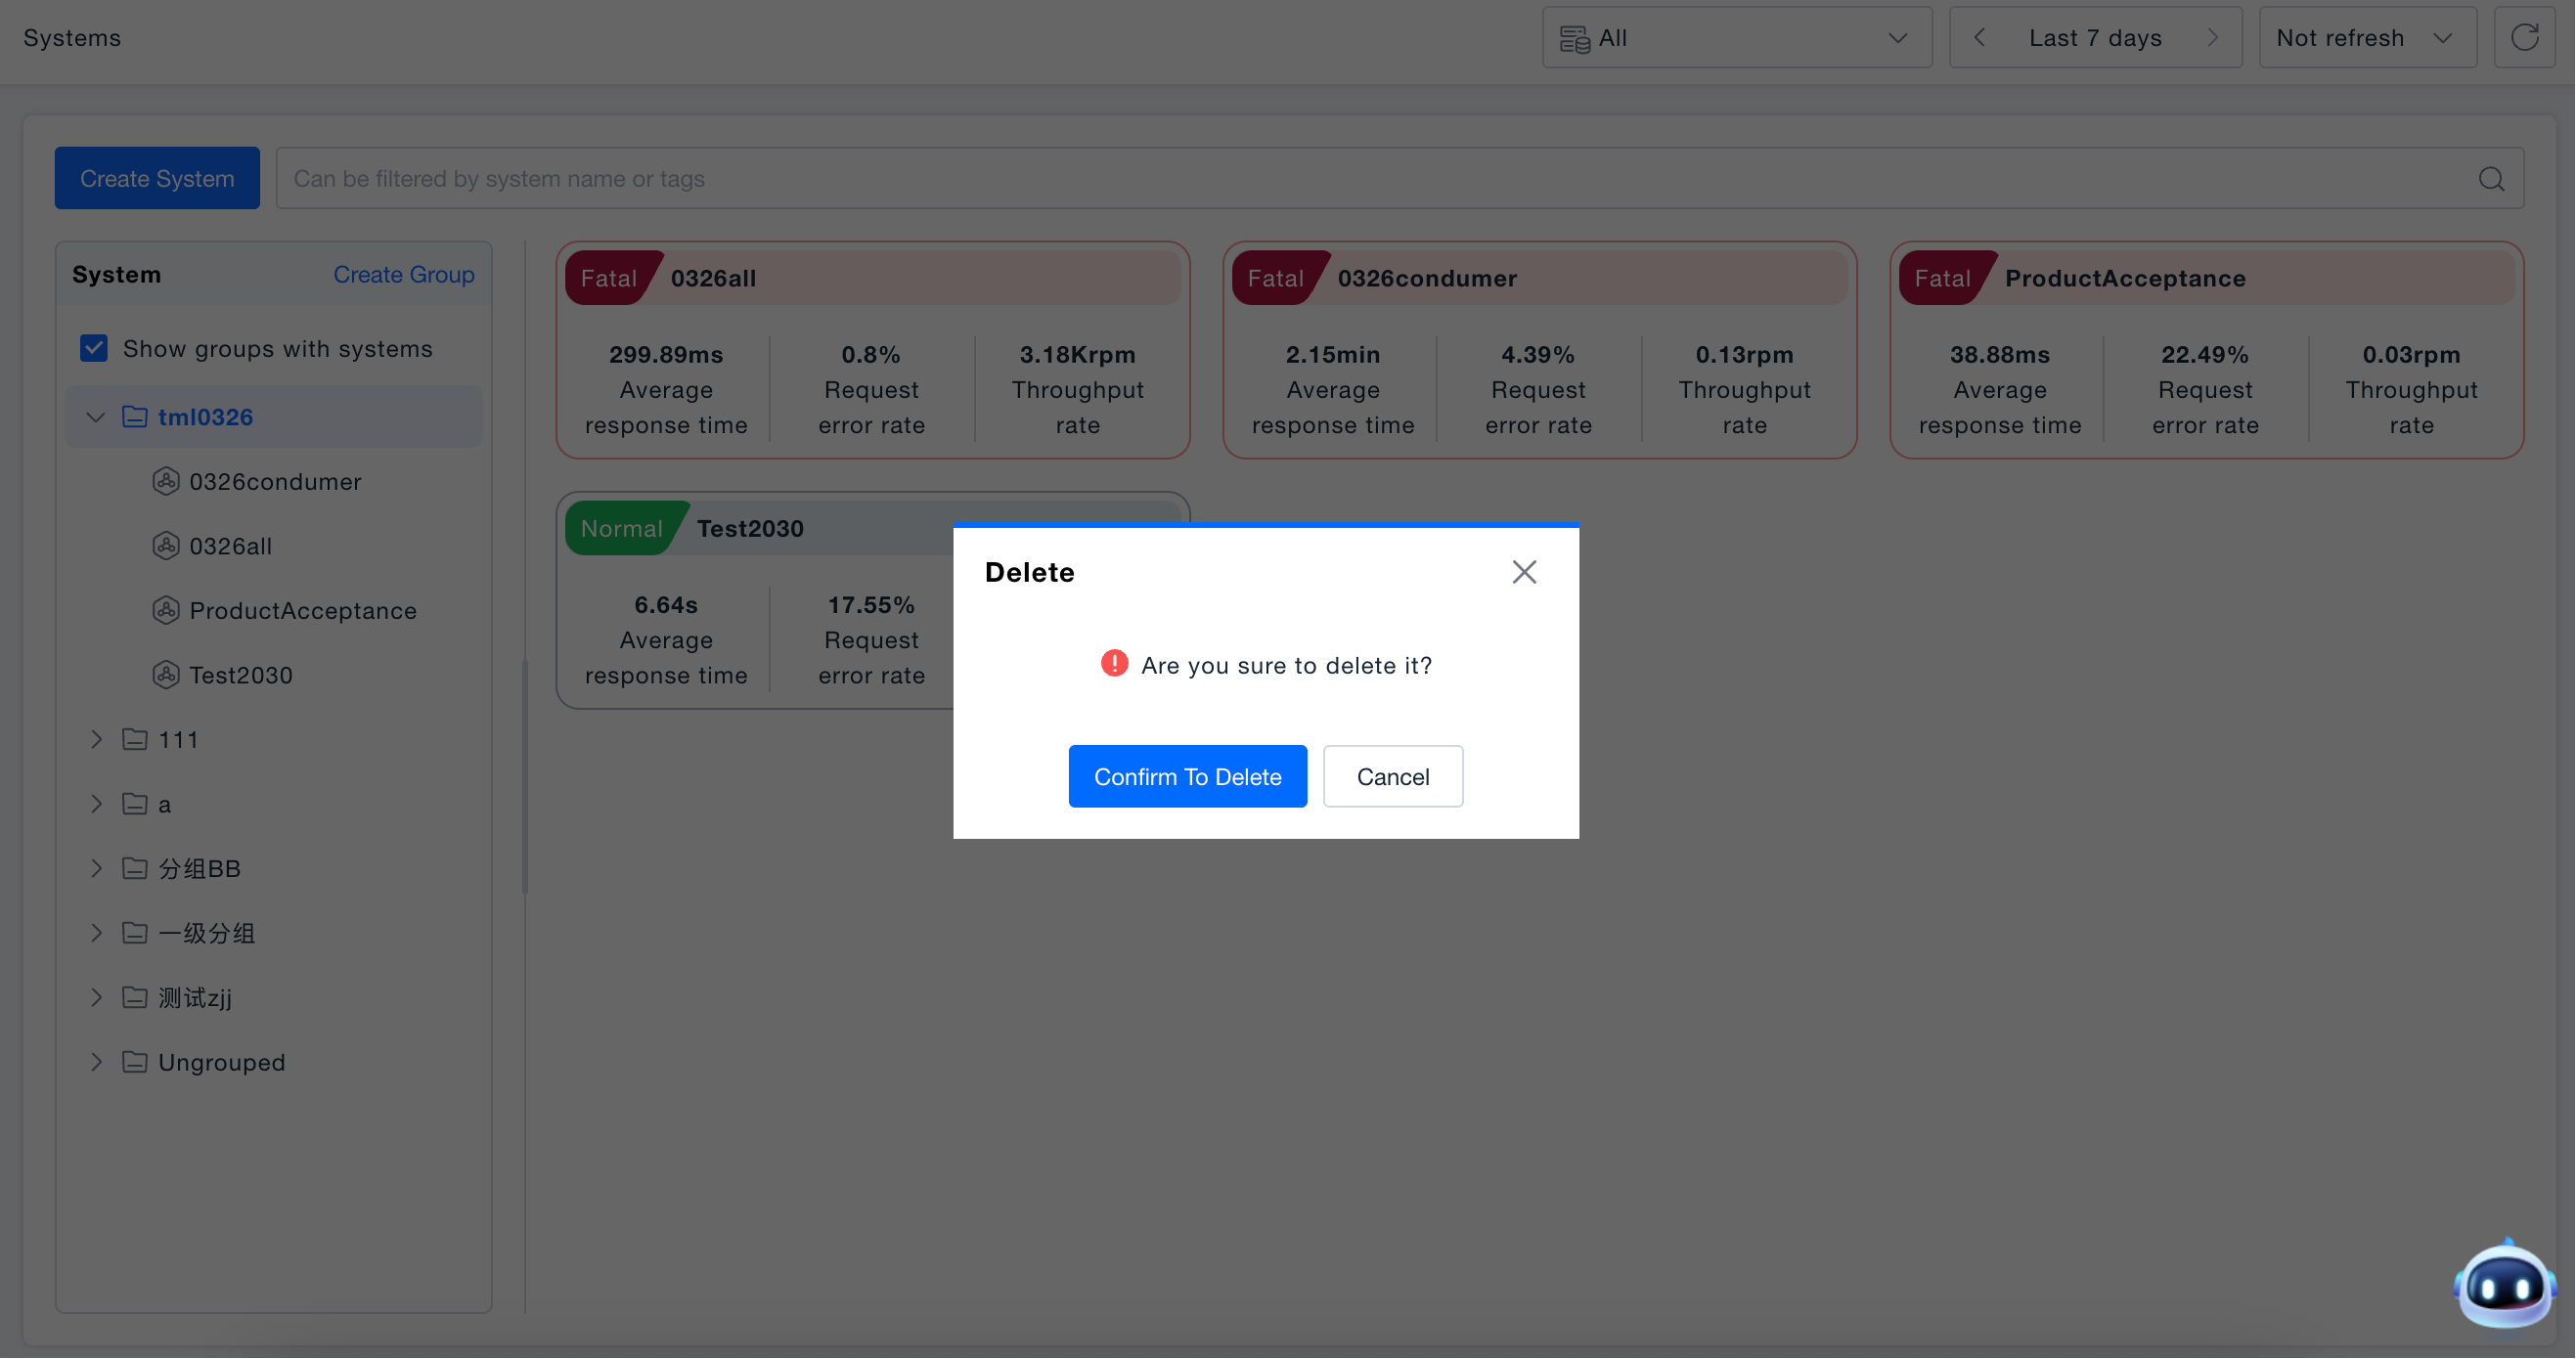Click the 一级分组 folder icon

pyautogui.click(x=135, y=933)
